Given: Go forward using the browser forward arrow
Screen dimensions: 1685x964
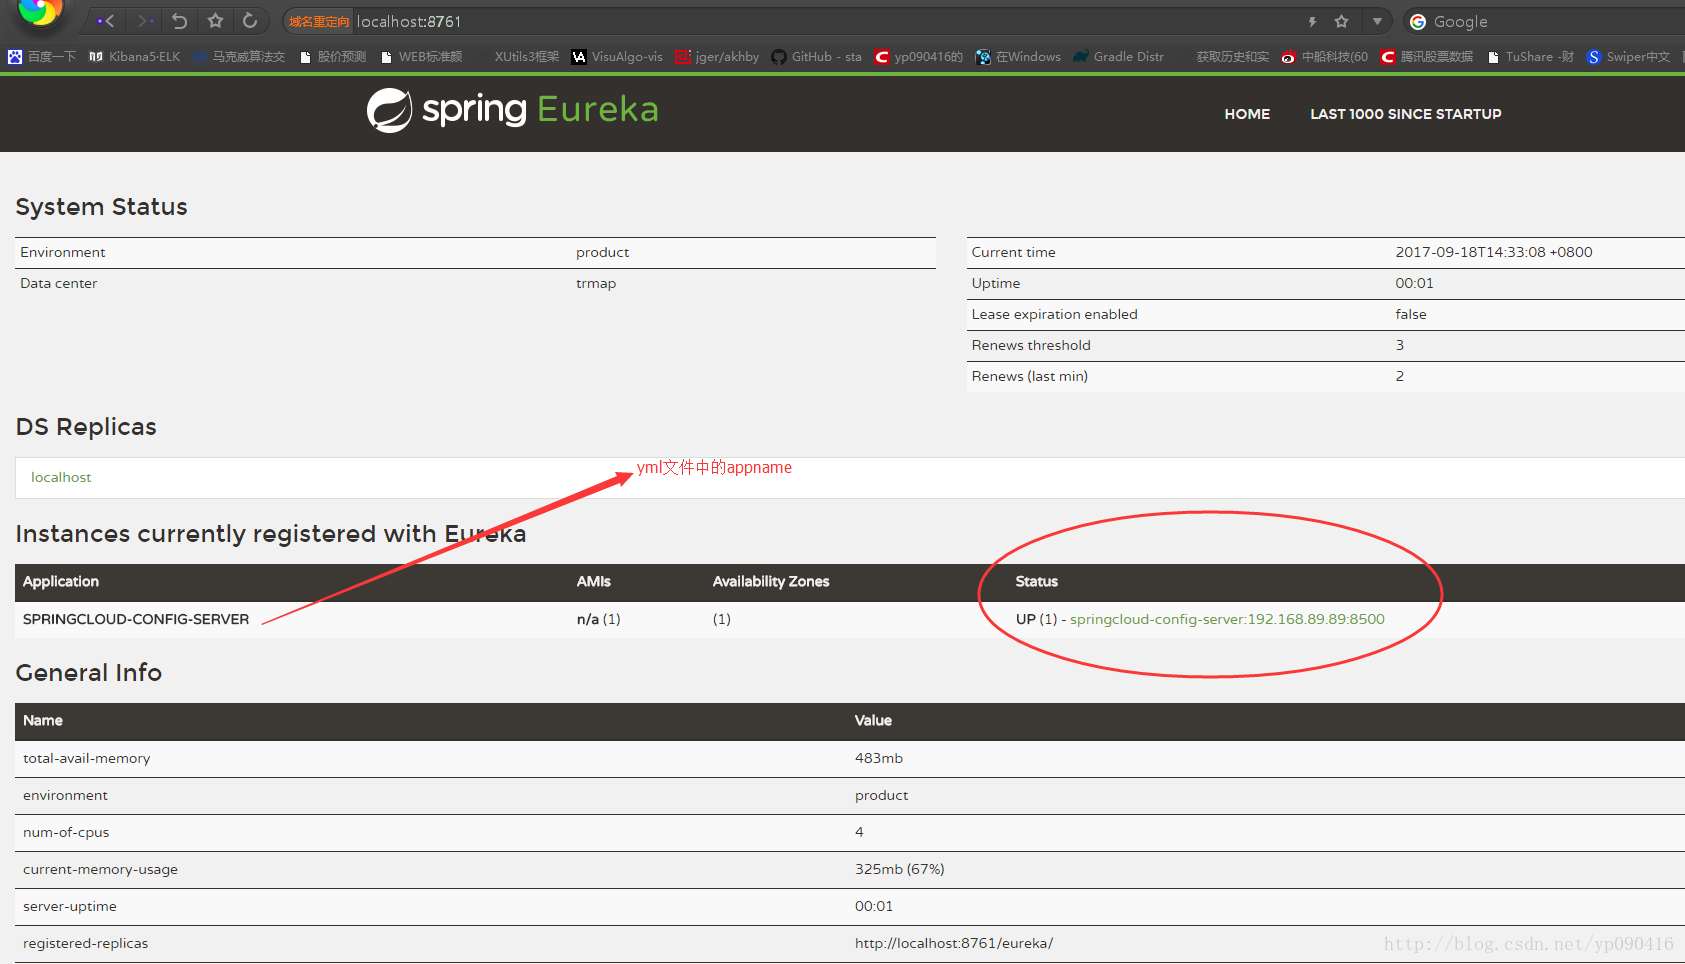Looking at the screenshot, I should coord(145,21).
